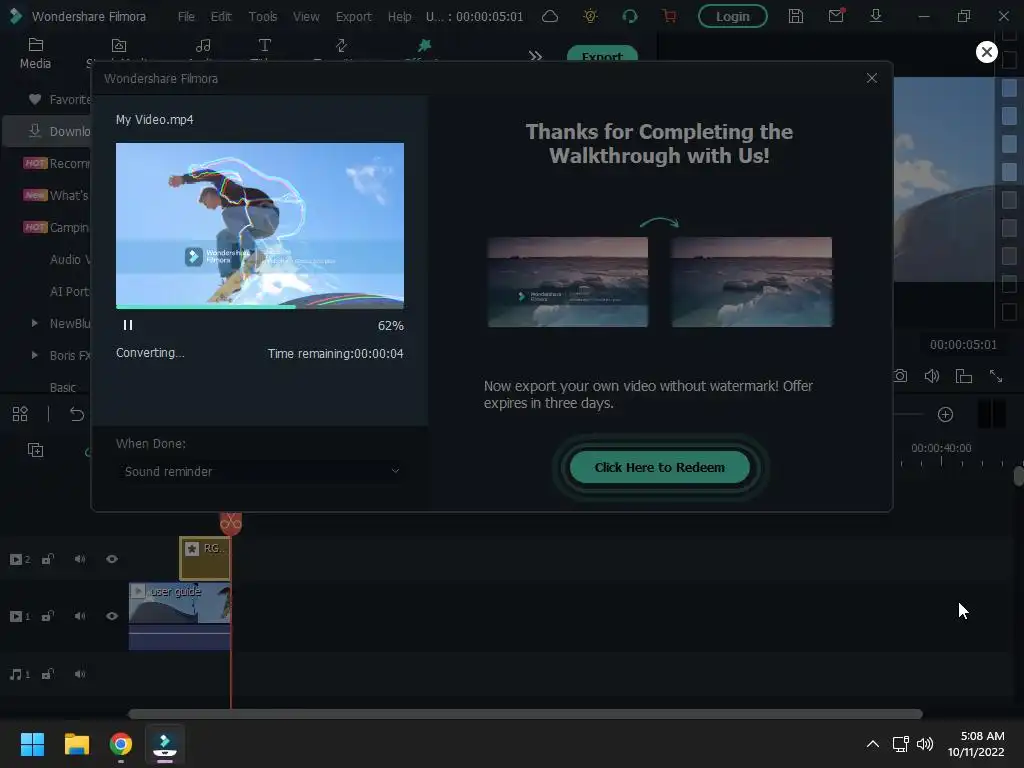Select the user guide clip on track 1
The width and height of the screenshot is (1024, 768).
tap(180, 616)
